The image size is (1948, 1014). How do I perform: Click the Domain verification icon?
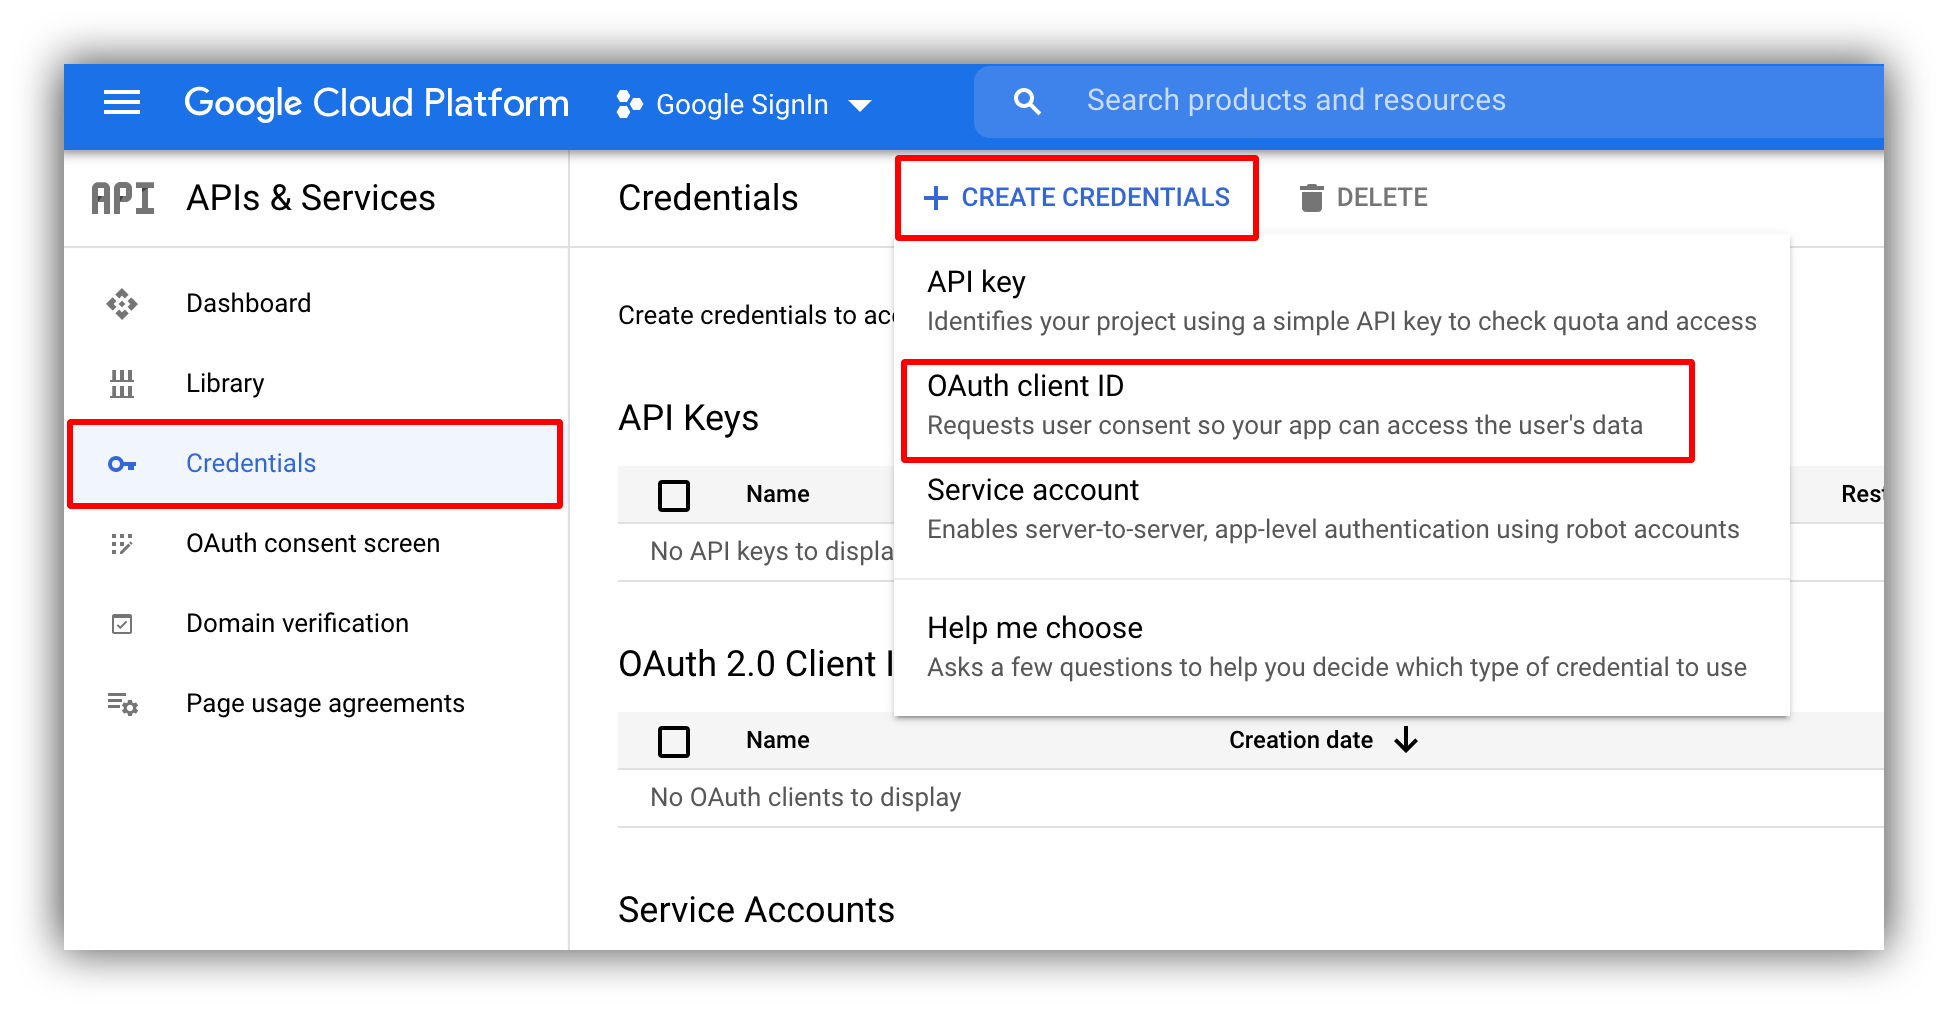[121, 623]
